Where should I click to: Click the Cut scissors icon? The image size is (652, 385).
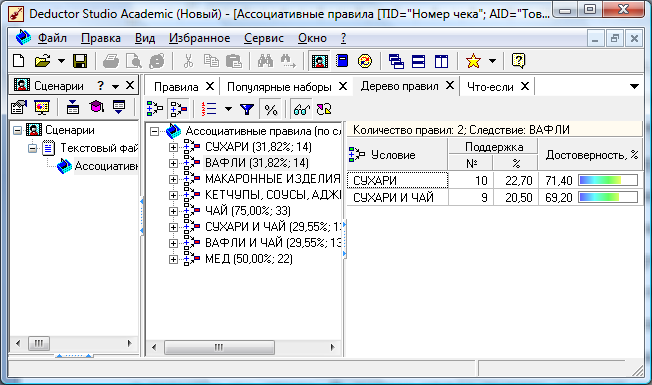click(188, 61)
